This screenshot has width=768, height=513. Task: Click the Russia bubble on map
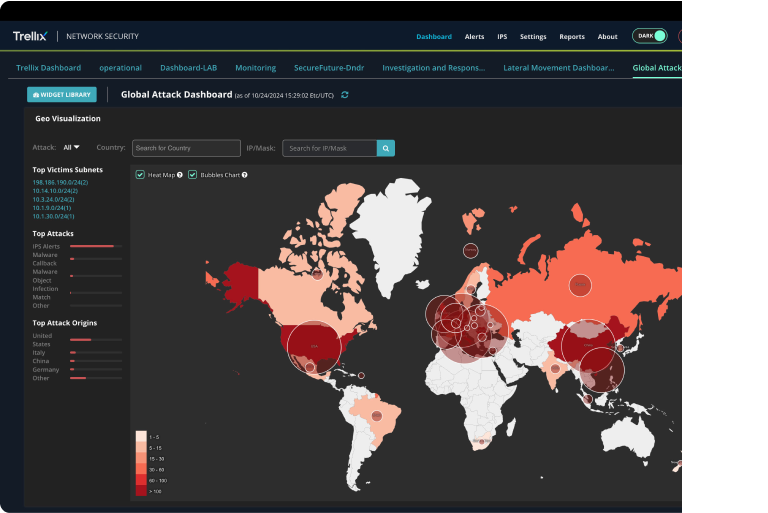[x=580, y=285]
